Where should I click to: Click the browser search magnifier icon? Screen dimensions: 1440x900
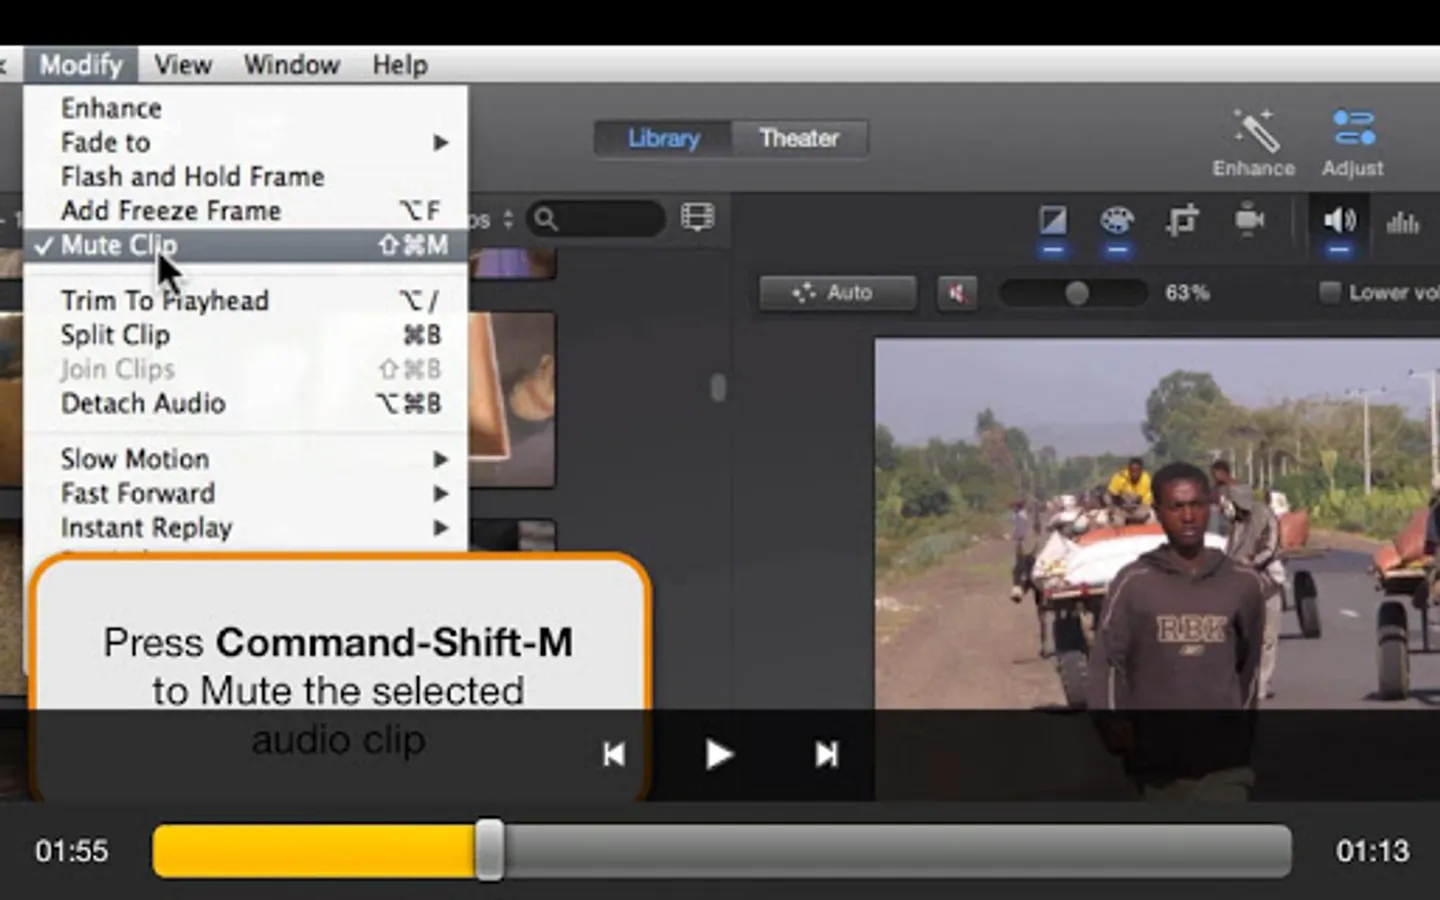pyautogui.click(x=546, y=218)
